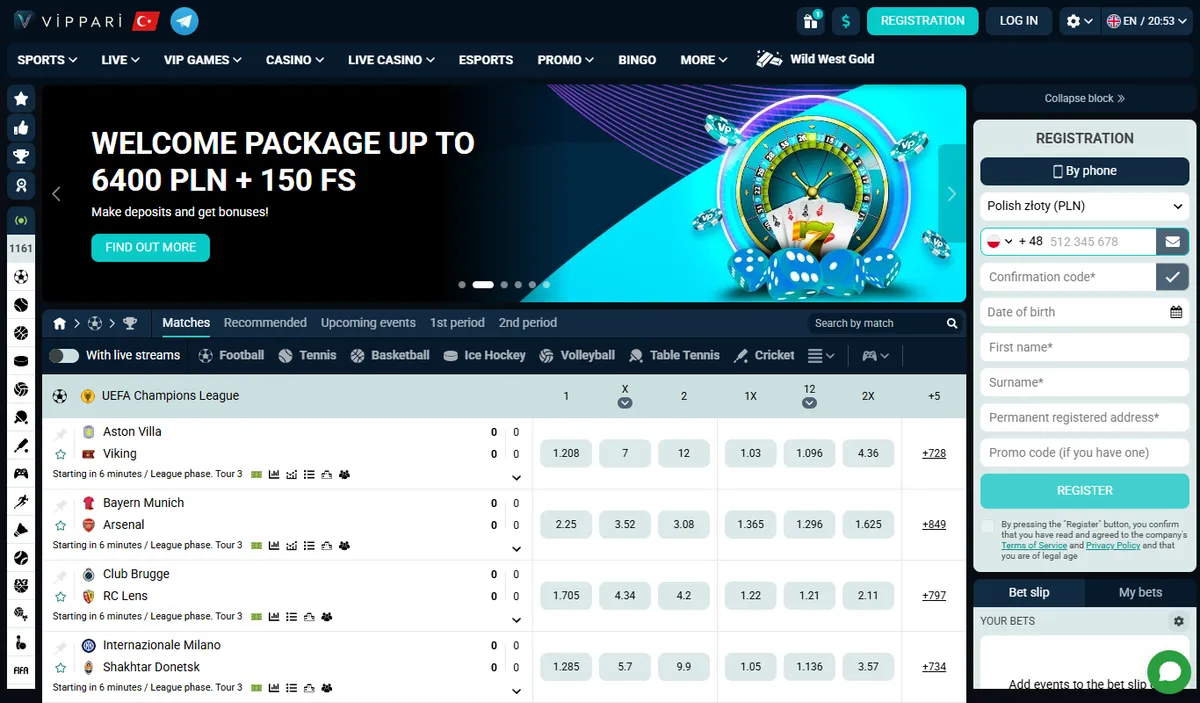
Task: Switch to the Recommended tab
Action: coord(265,323)
